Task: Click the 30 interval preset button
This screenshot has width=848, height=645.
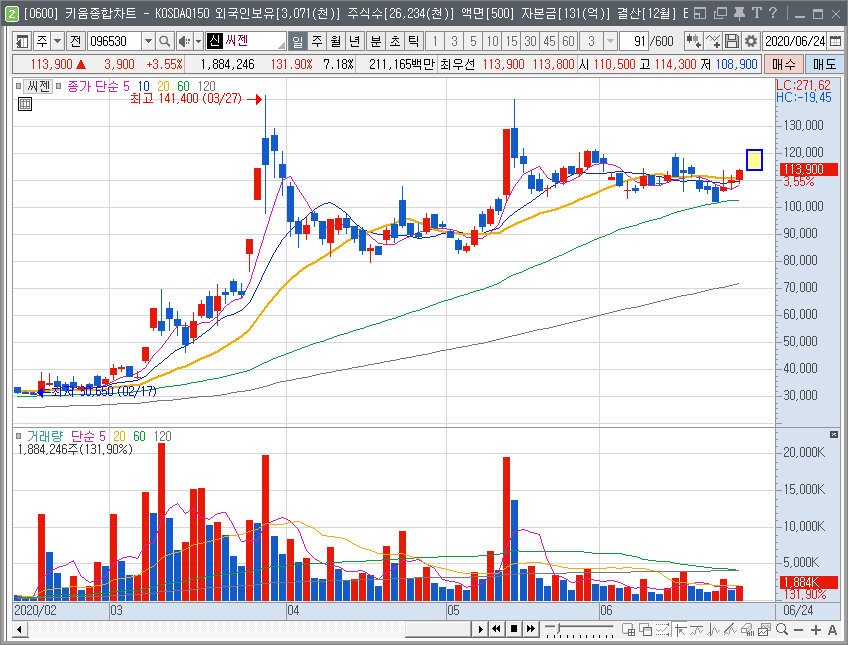Action: tap(531, 41)
